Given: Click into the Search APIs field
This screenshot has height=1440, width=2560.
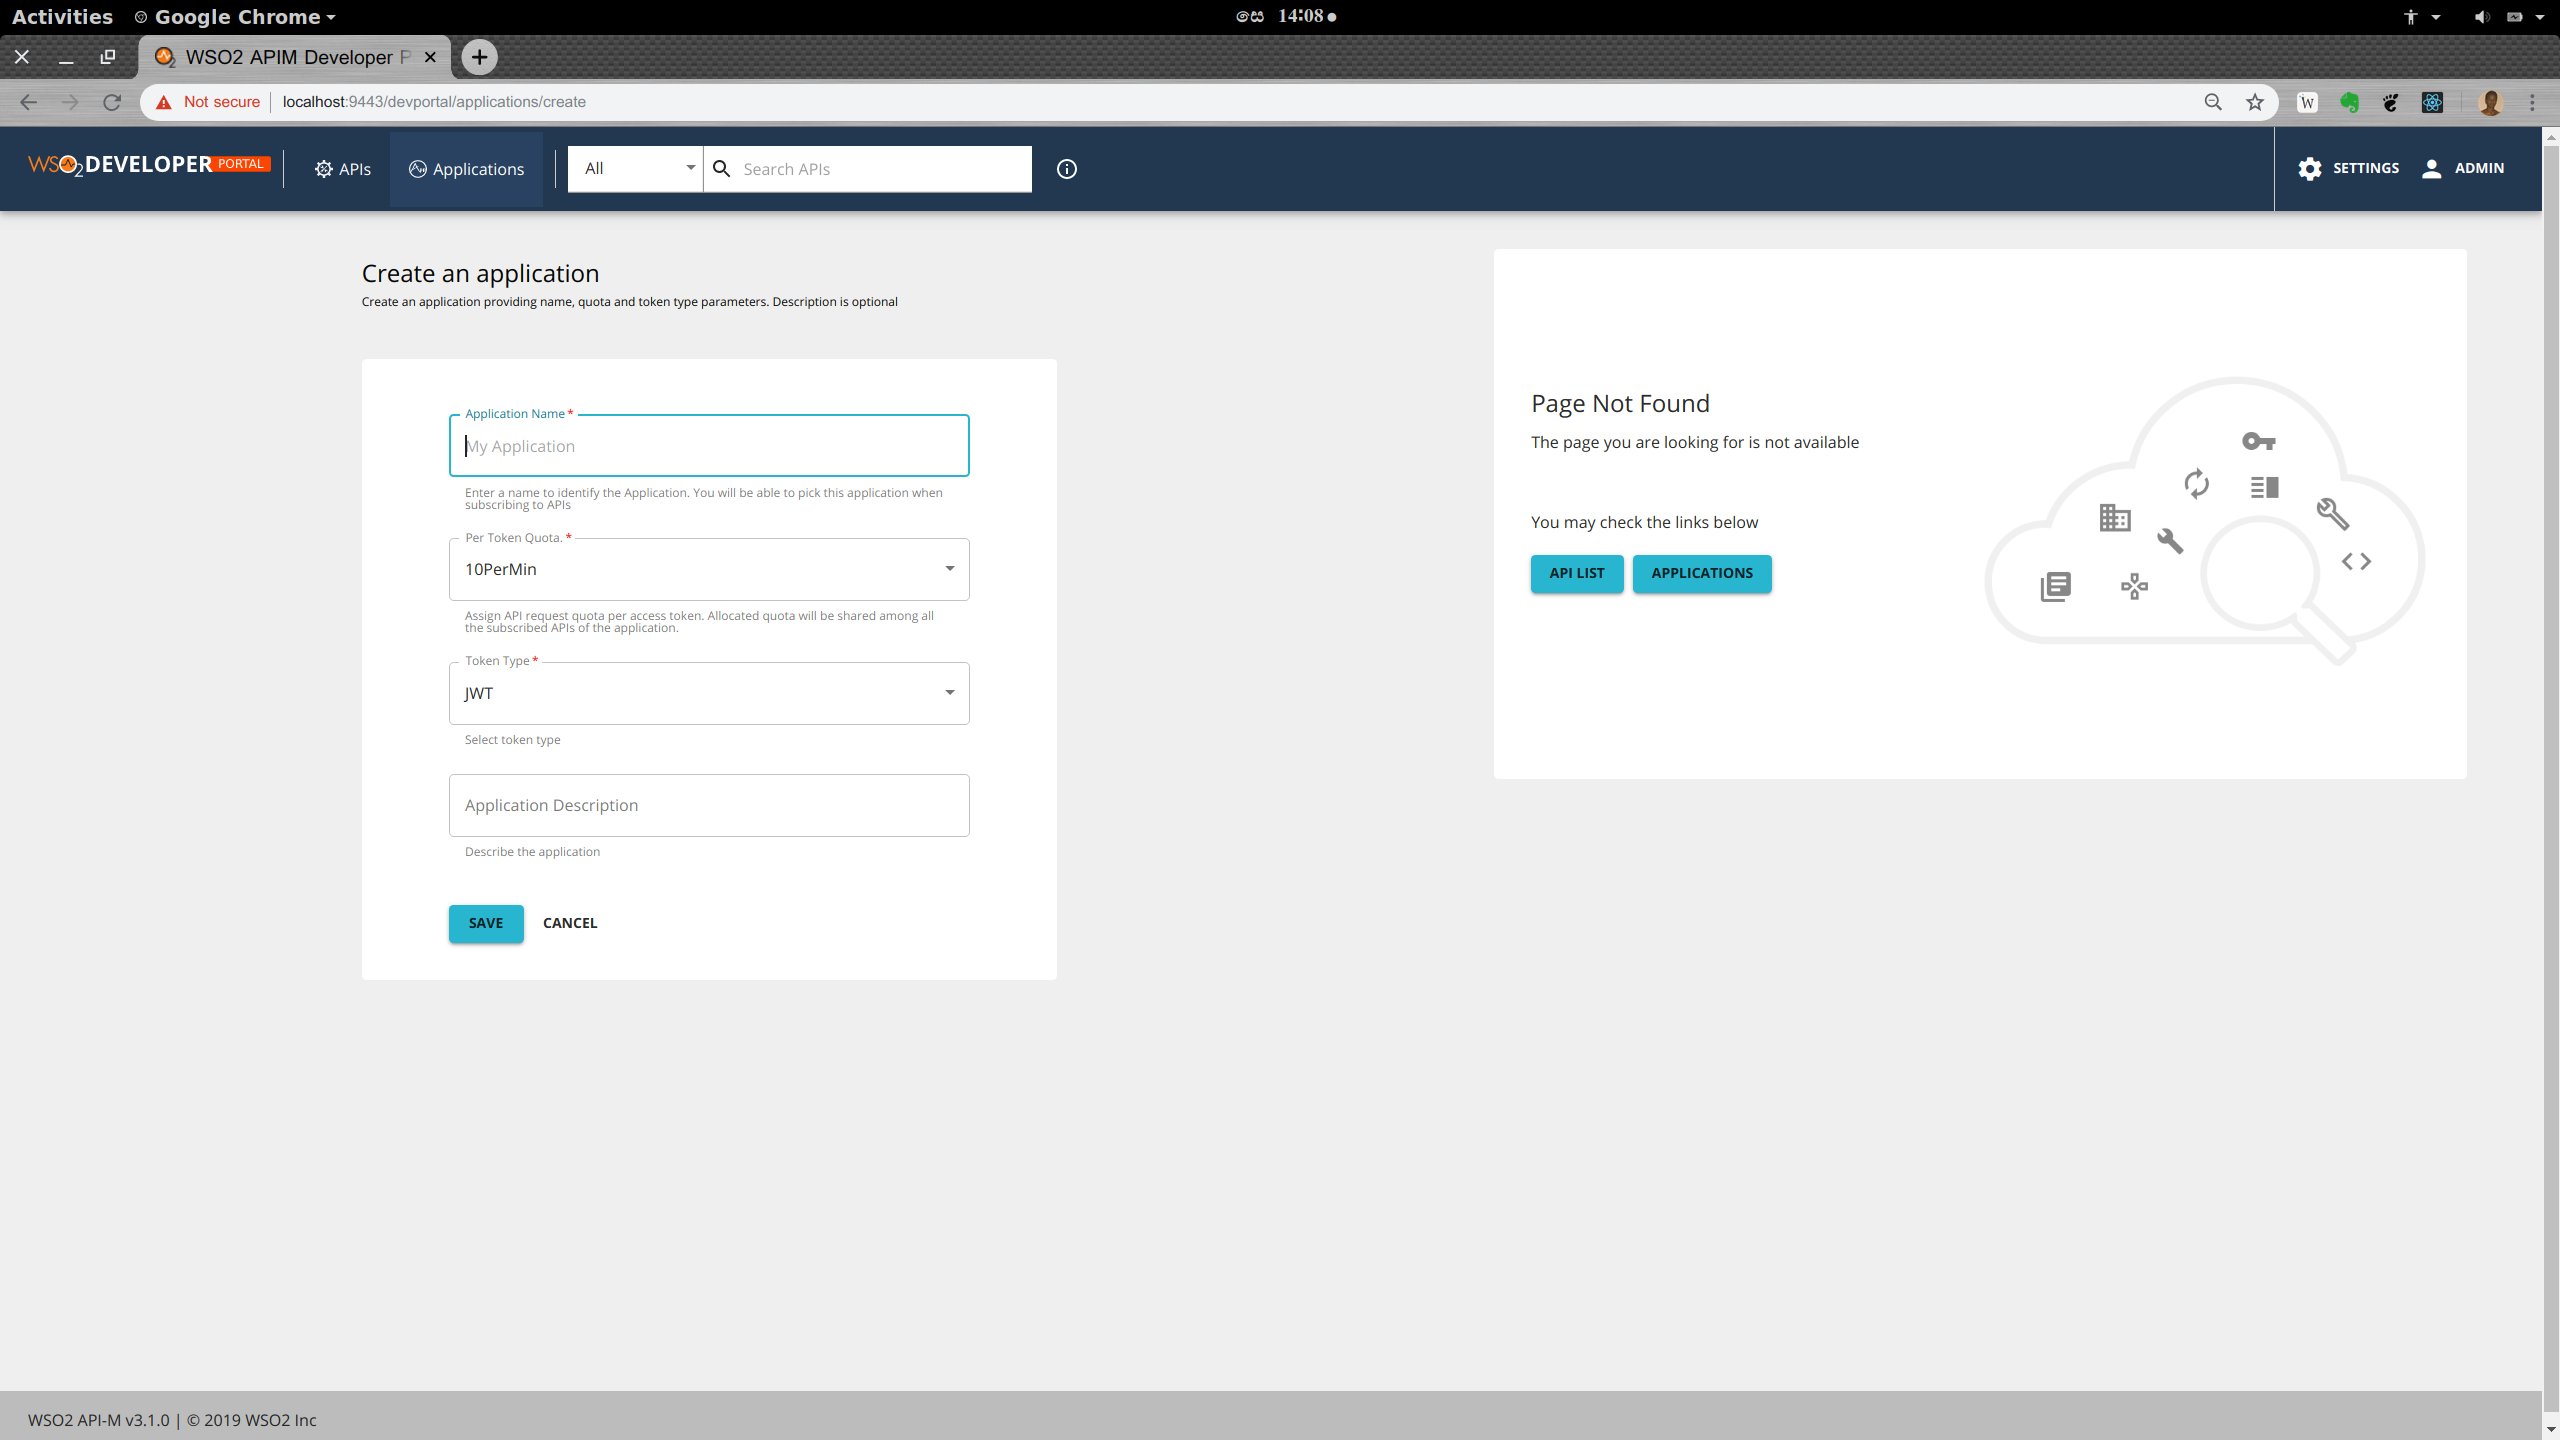Looking at the screenshot, I should (x=880, y=169).
